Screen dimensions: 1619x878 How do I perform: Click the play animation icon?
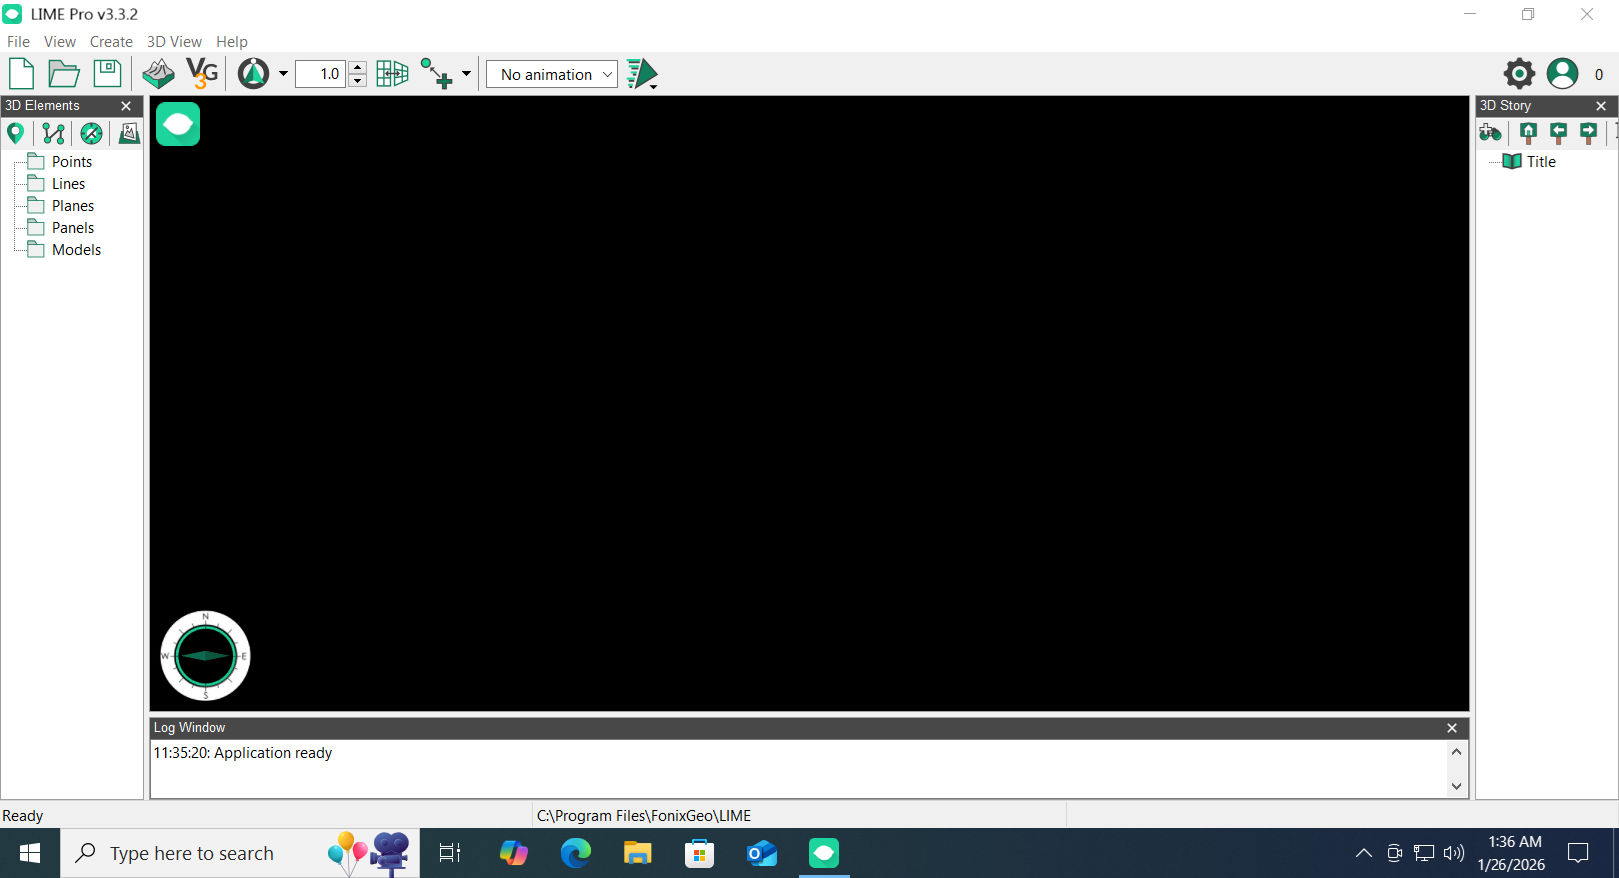[642, 74]
